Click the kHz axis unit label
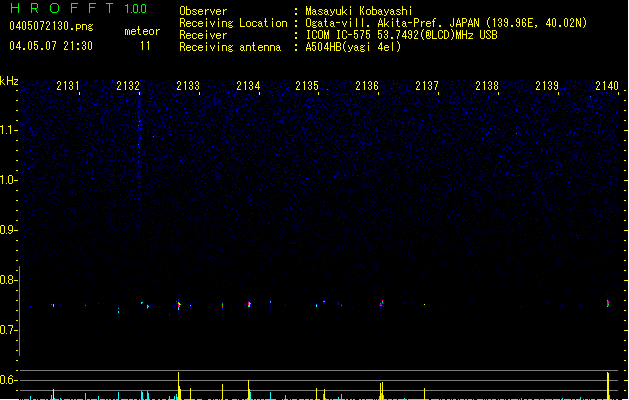The image size is (629, 400). (x=9, y=81)
